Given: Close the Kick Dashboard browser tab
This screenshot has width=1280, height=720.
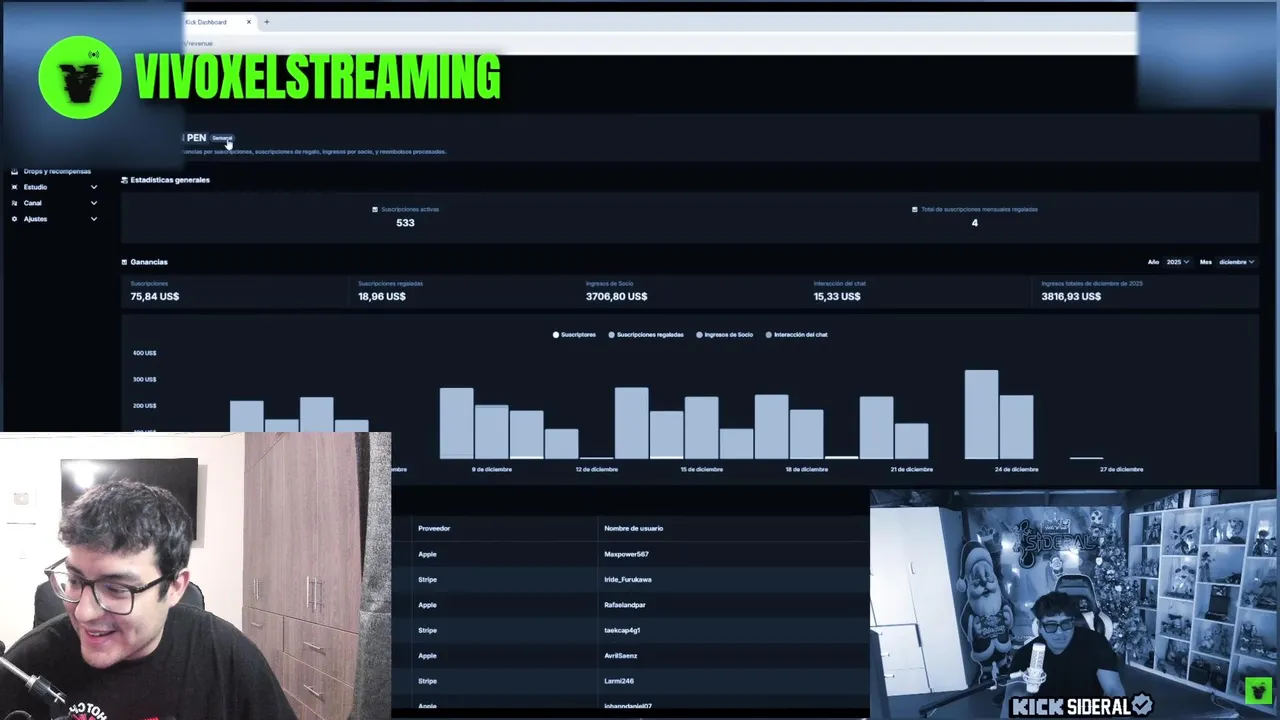Looking at the screenshot, I should [249, 22].
